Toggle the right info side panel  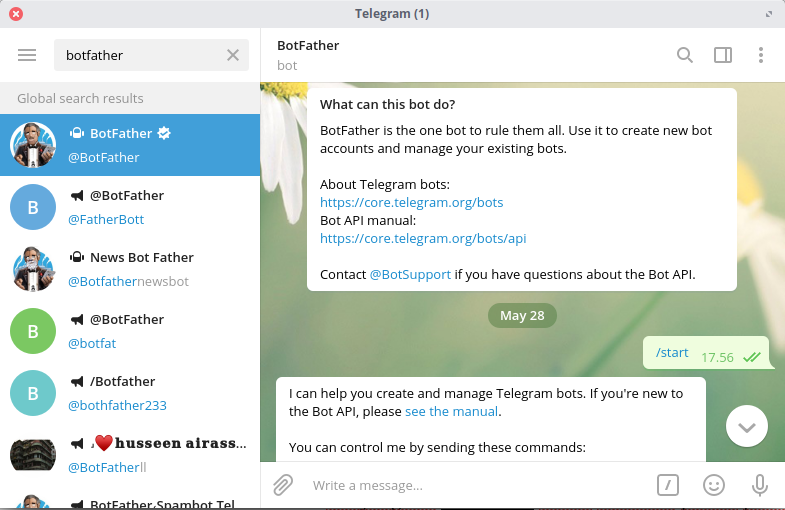722,55
